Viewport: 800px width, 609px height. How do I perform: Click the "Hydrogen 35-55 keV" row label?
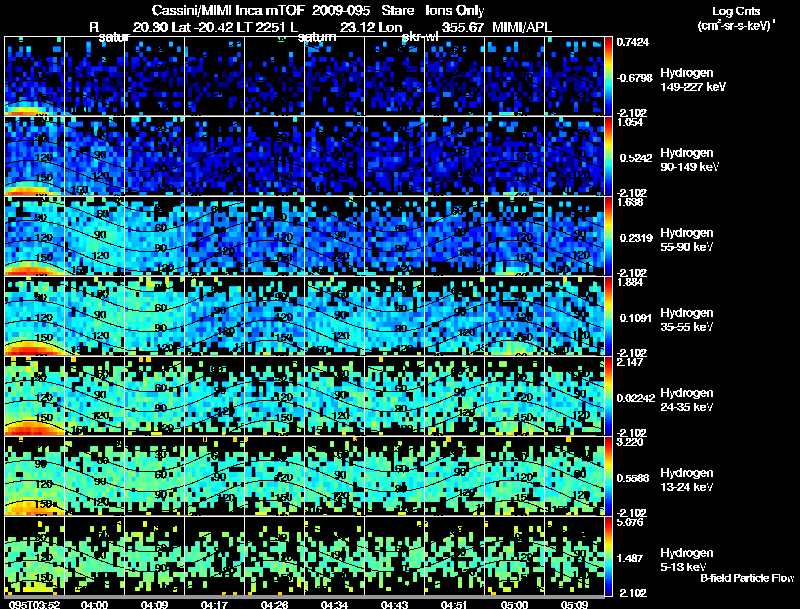tap(687, 320)
